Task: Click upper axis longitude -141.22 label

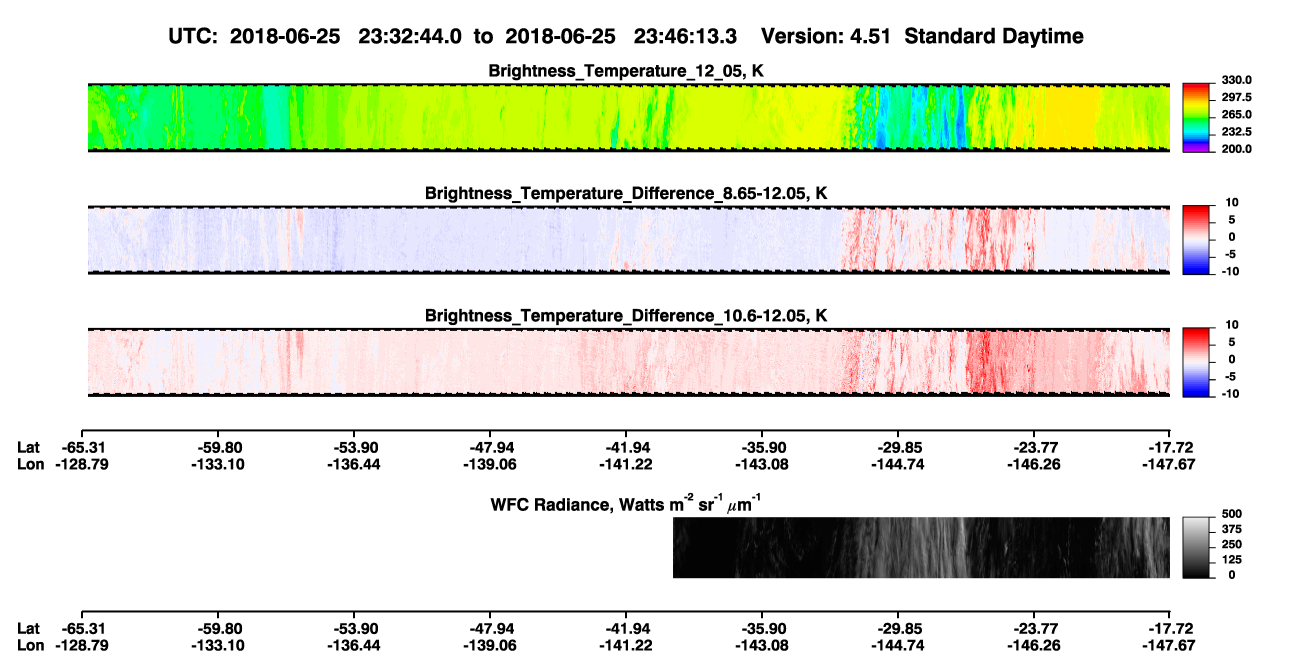Action: click(625, 464)
